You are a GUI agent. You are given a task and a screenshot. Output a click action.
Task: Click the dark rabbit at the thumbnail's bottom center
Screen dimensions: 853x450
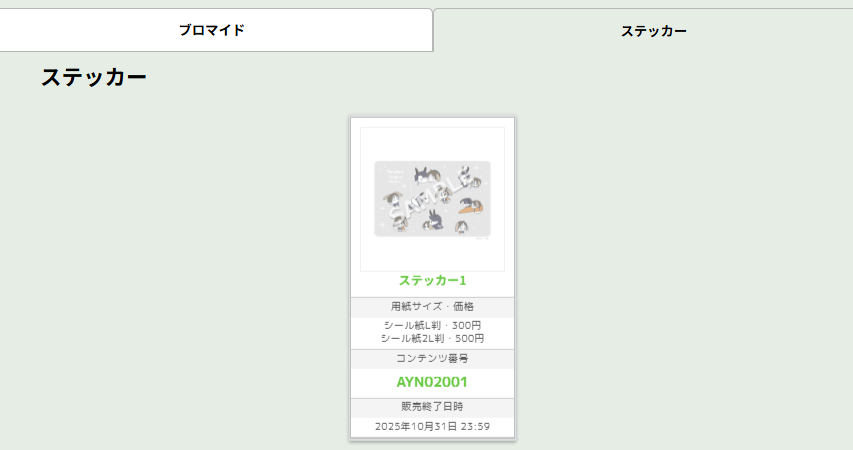coord(434,220)
